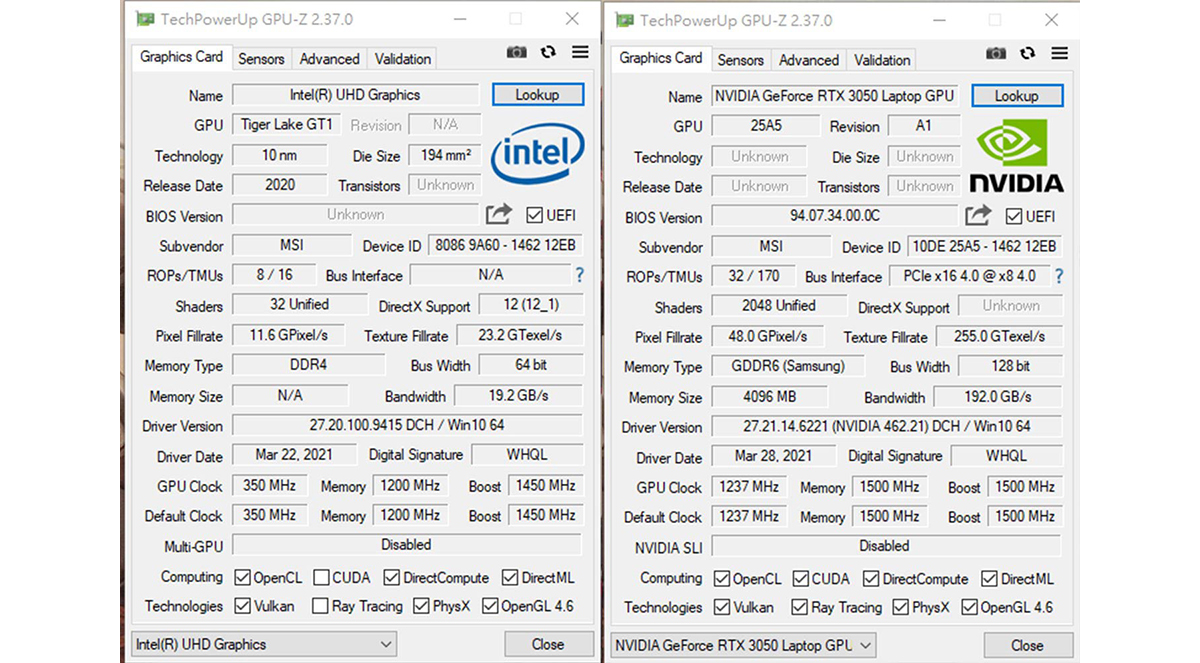Screen dimensions: 1200x663
Task: Click Bus Interface question mark in NVIDIA window
Action: (x=1059, y=276)
